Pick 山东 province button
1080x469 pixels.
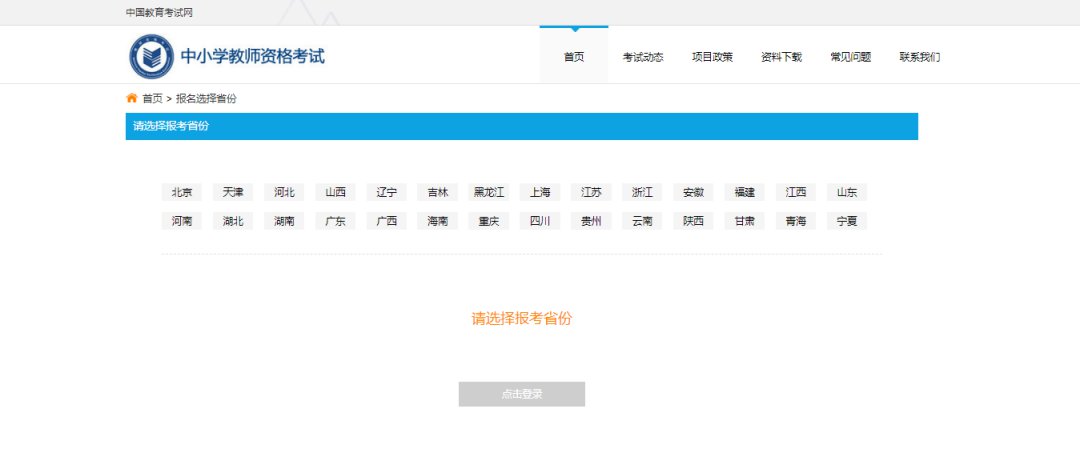[846, 192]
